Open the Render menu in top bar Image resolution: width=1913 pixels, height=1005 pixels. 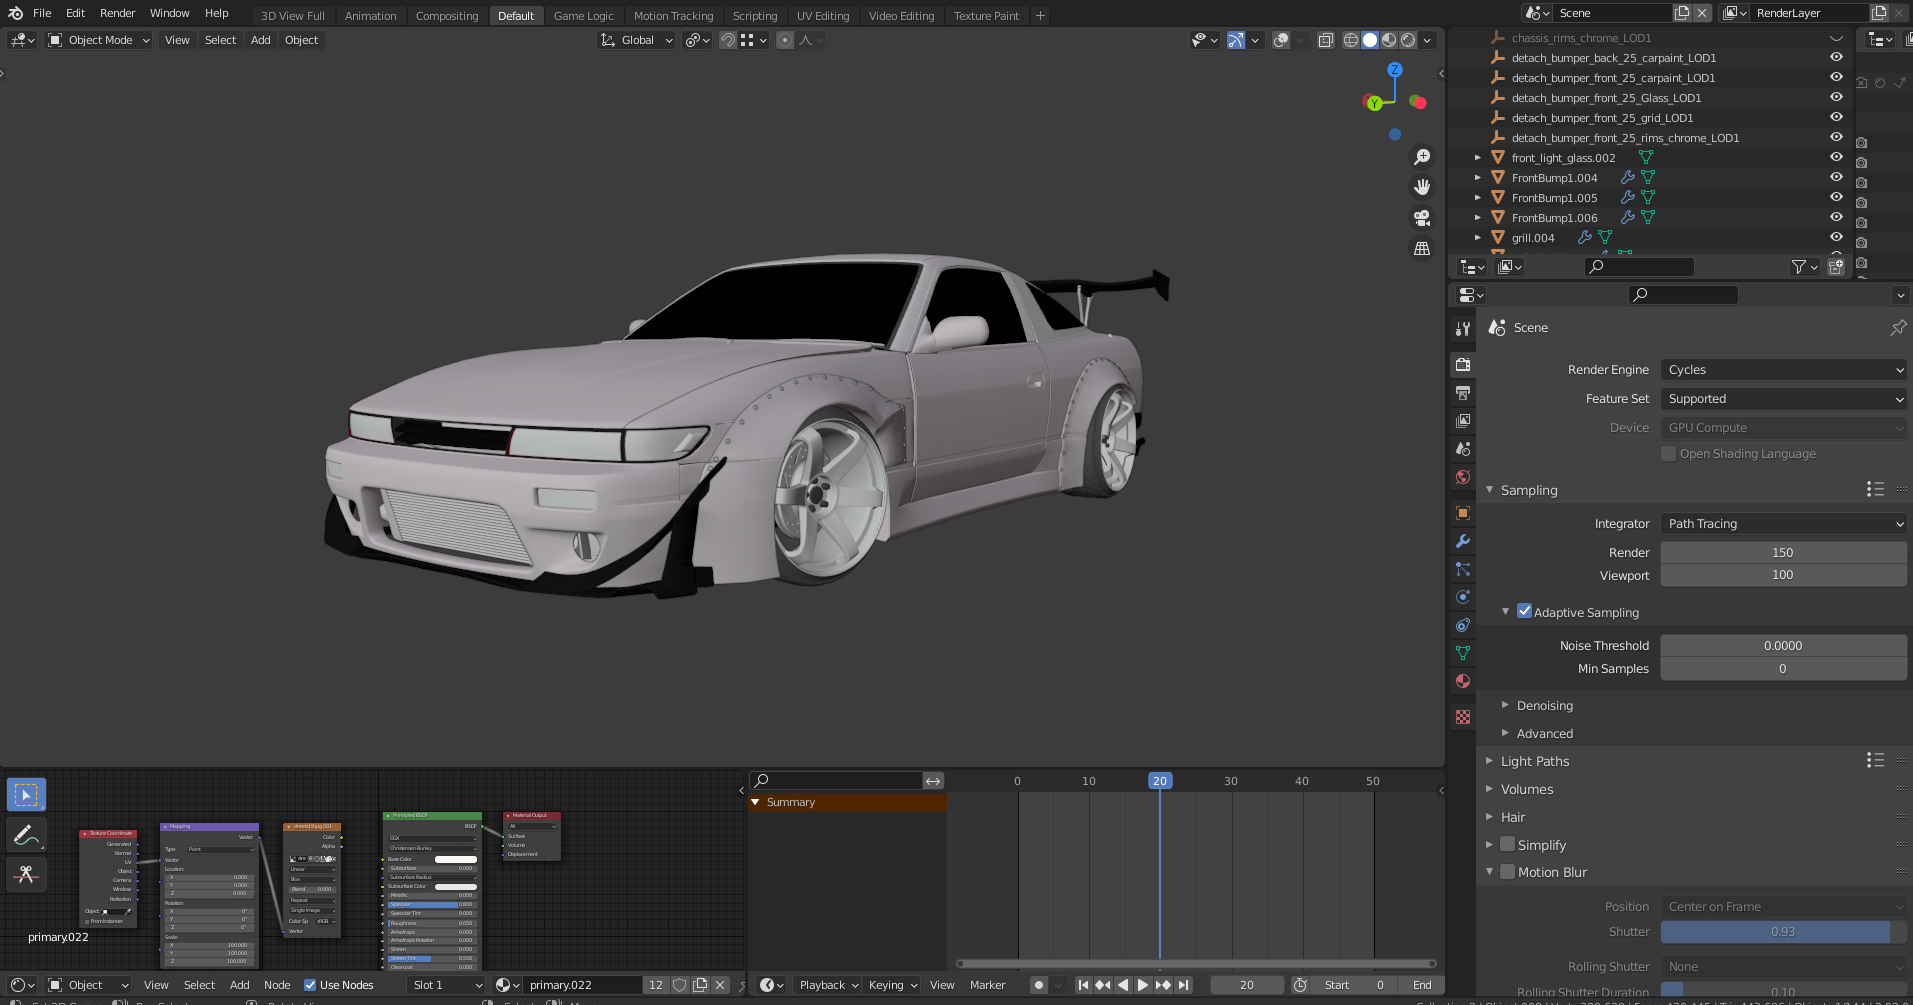(117, 13)
